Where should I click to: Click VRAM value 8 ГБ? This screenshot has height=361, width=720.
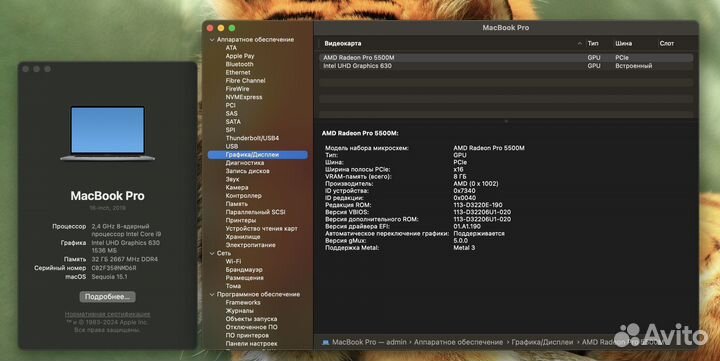pos(460,177)
